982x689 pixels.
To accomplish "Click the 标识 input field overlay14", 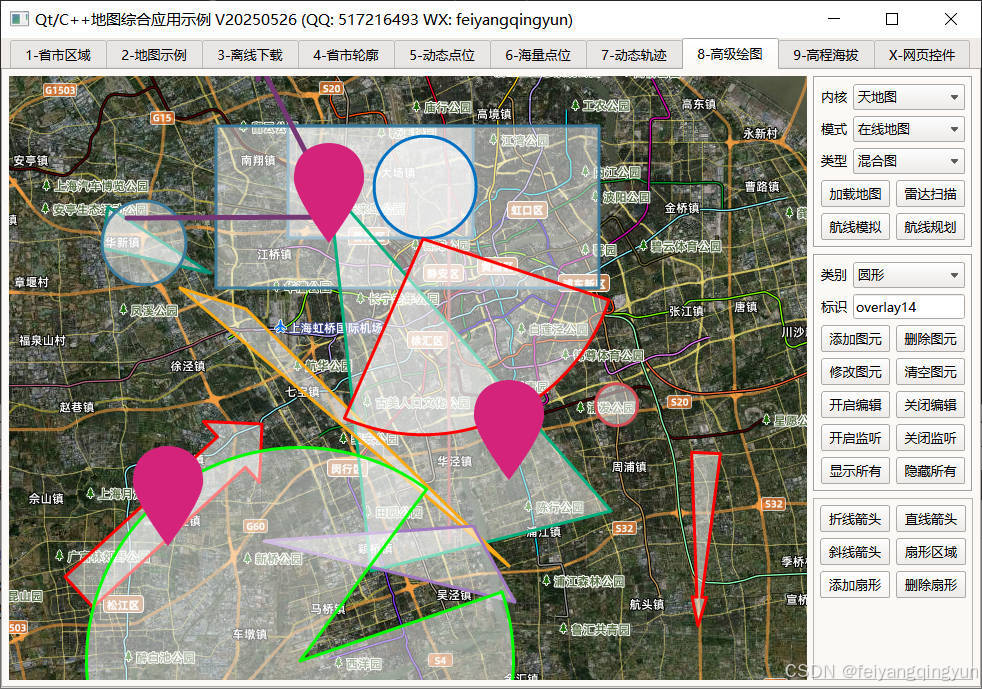I will [x=908, y=307].
